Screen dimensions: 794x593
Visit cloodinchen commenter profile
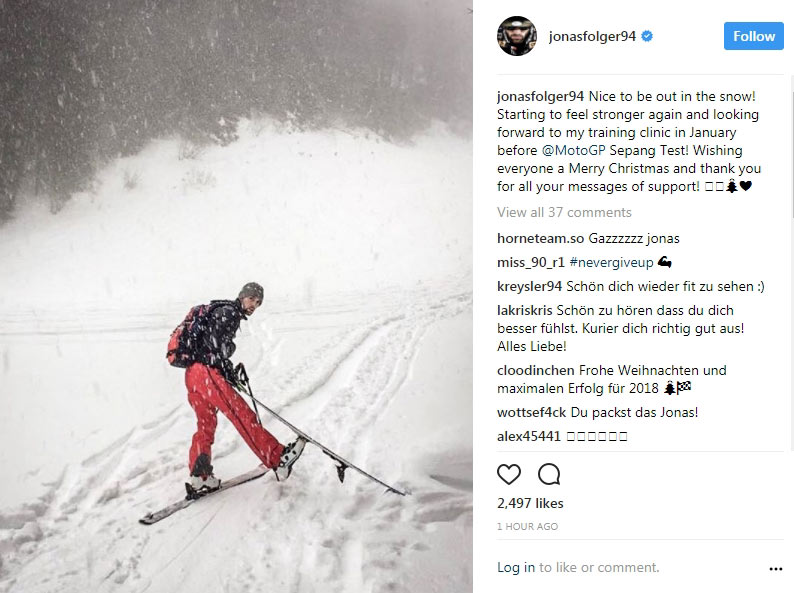[535, 370]
